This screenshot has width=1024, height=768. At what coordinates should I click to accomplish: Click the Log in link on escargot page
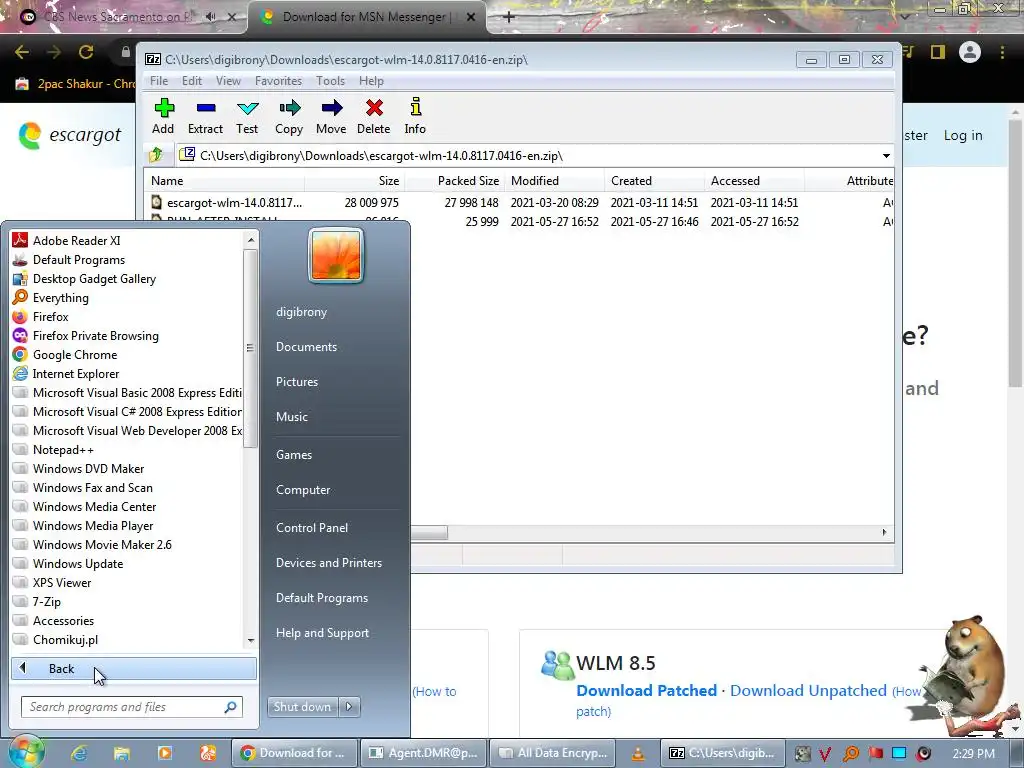pyautogui.click(x=963, y=135)
